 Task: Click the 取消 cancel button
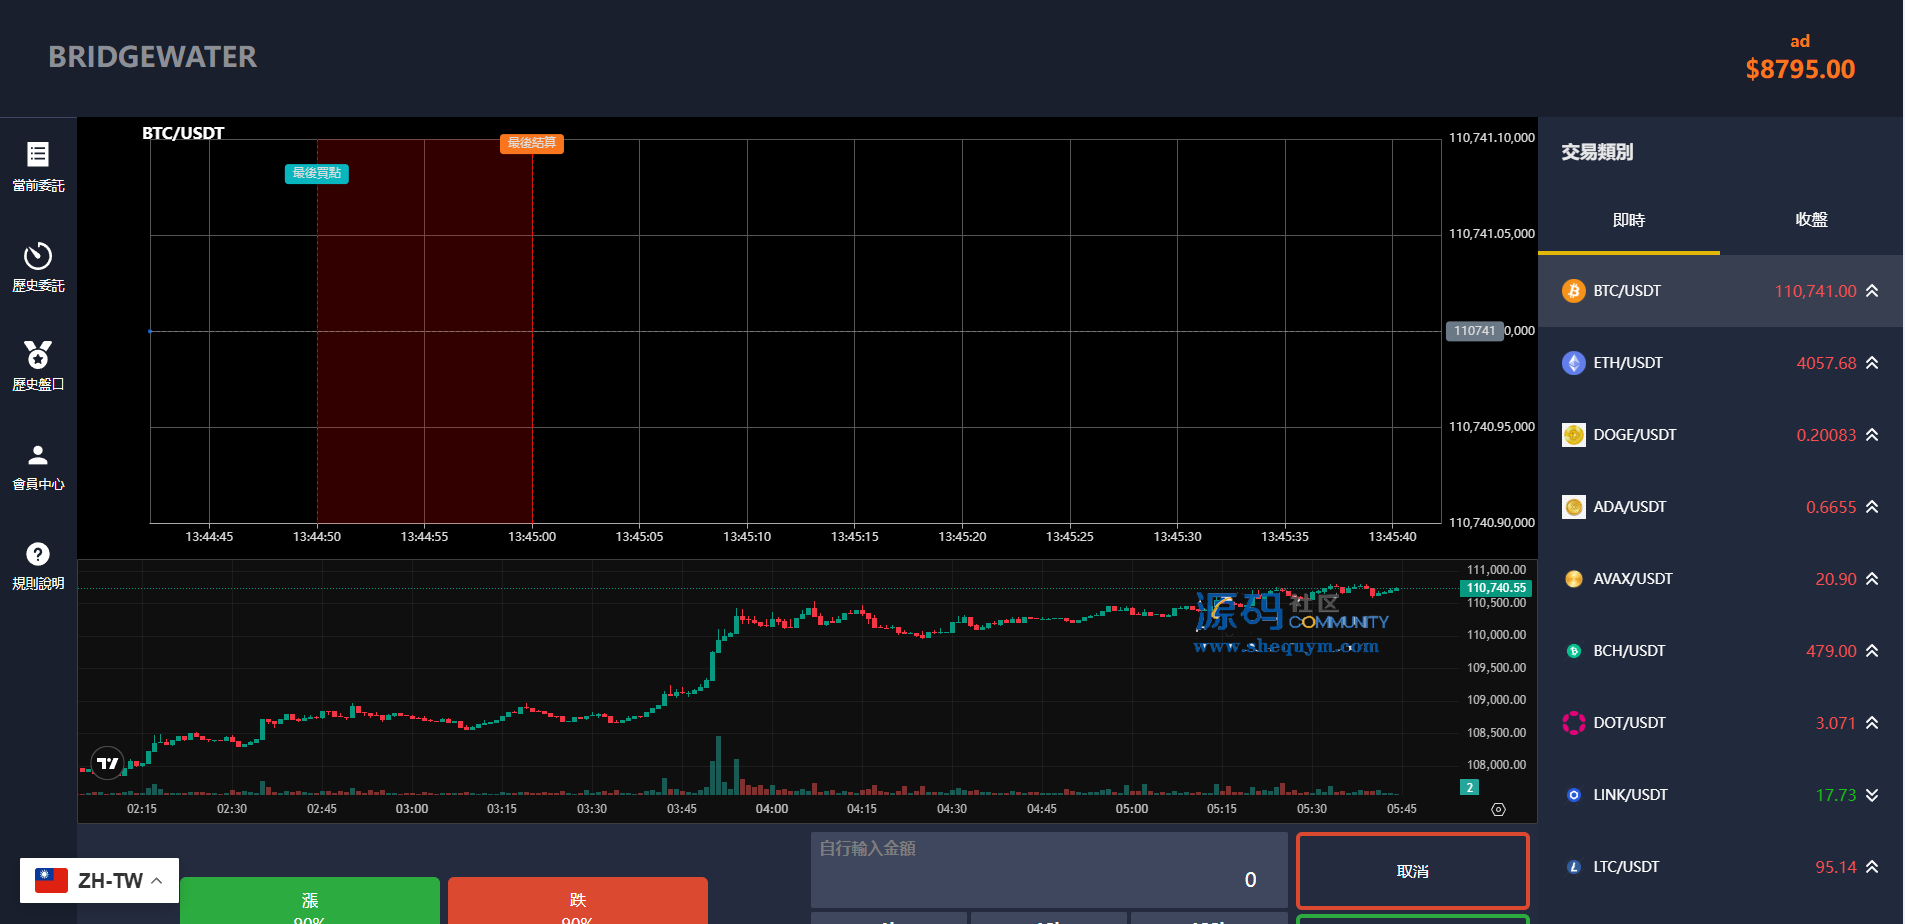[1412, 871]
